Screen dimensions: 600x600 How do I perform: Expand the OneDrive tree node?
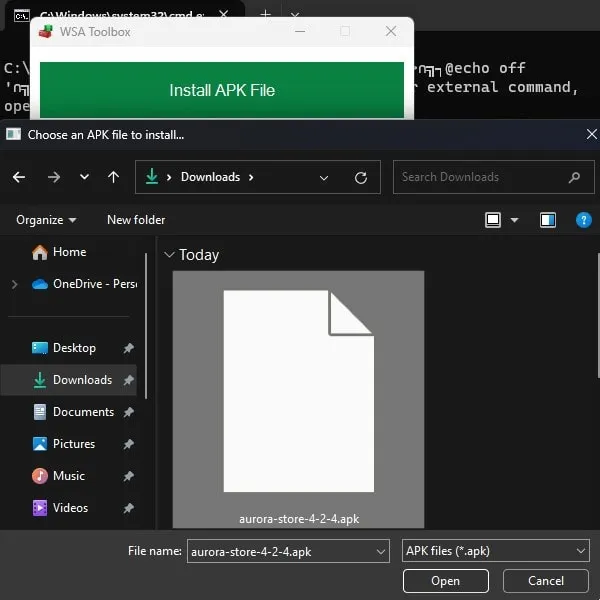click(x=15, y=284)
